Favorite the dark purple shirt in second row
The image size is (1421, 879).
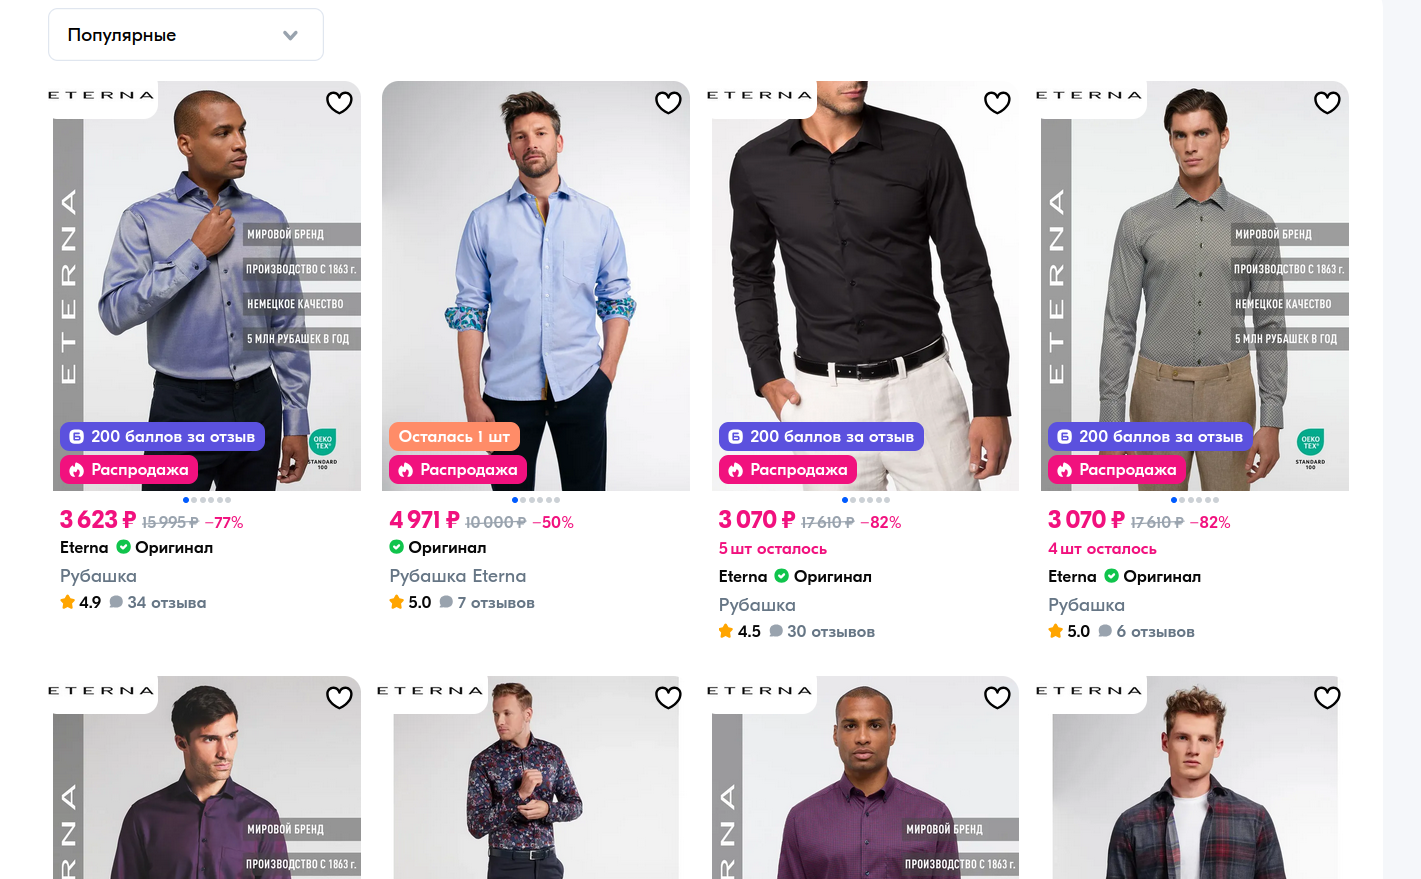(x=339, y=697)
